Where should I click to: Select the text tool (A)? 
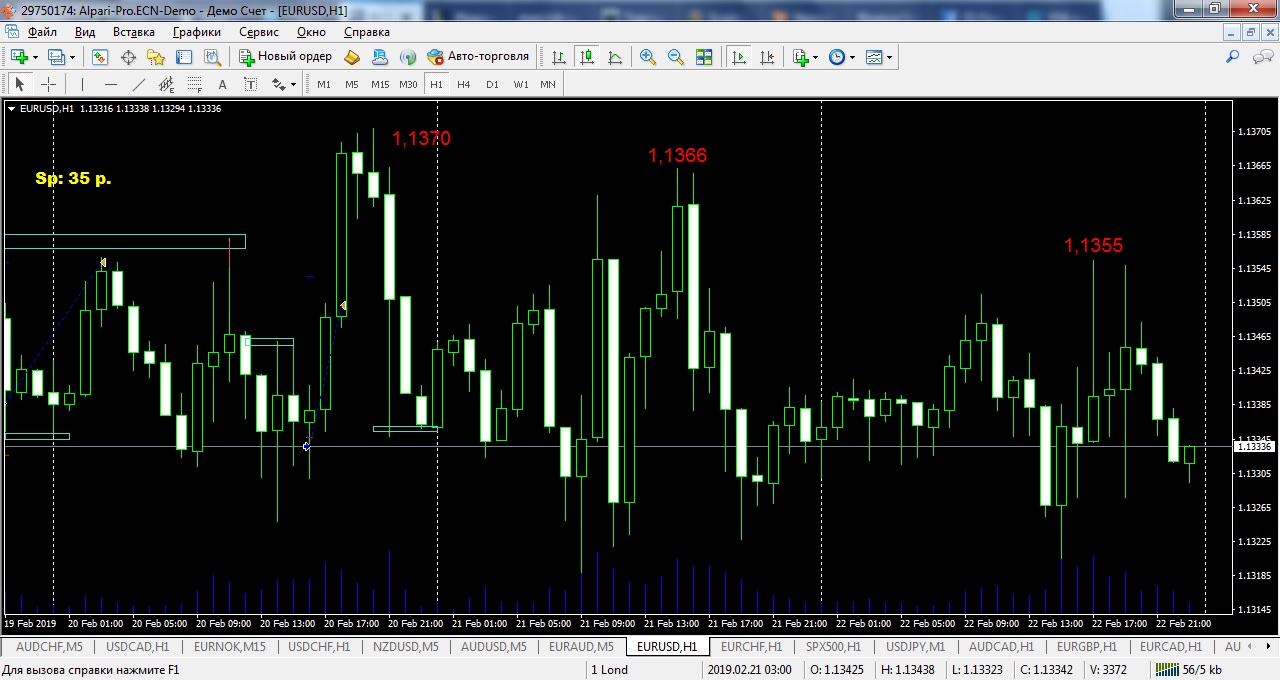222,84
